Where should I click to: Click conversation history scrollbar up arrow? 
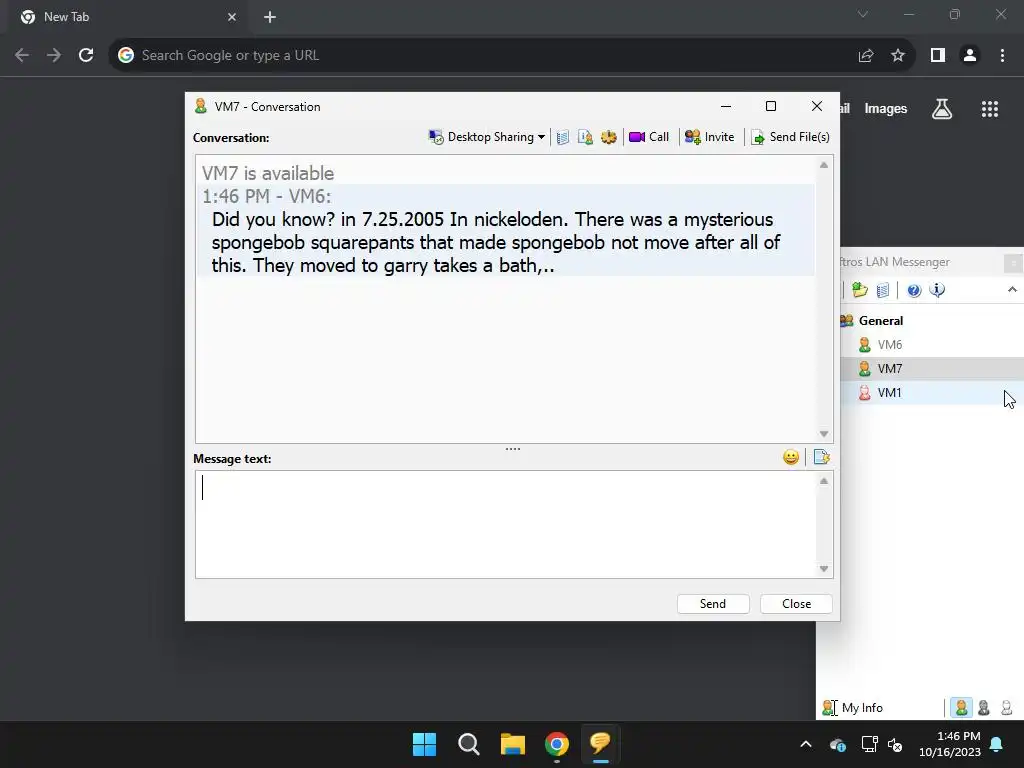coord(824,165)
